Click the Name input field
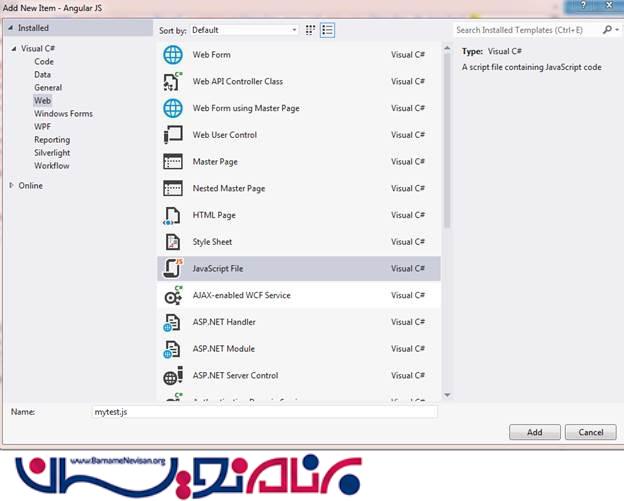Screen dimensions: 624x501 click(264, 412)
